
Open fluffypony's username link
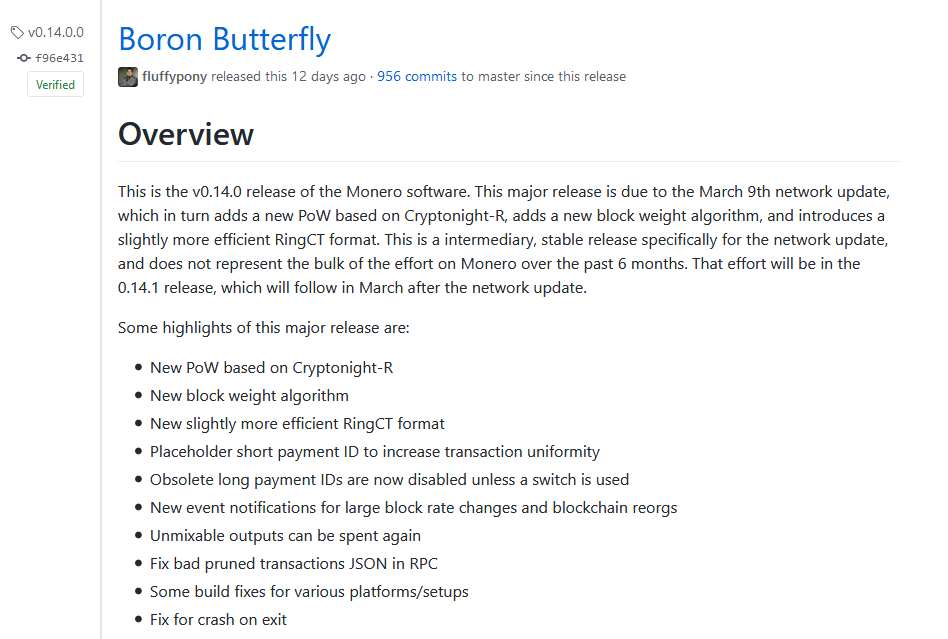click(x=166, y=76)
